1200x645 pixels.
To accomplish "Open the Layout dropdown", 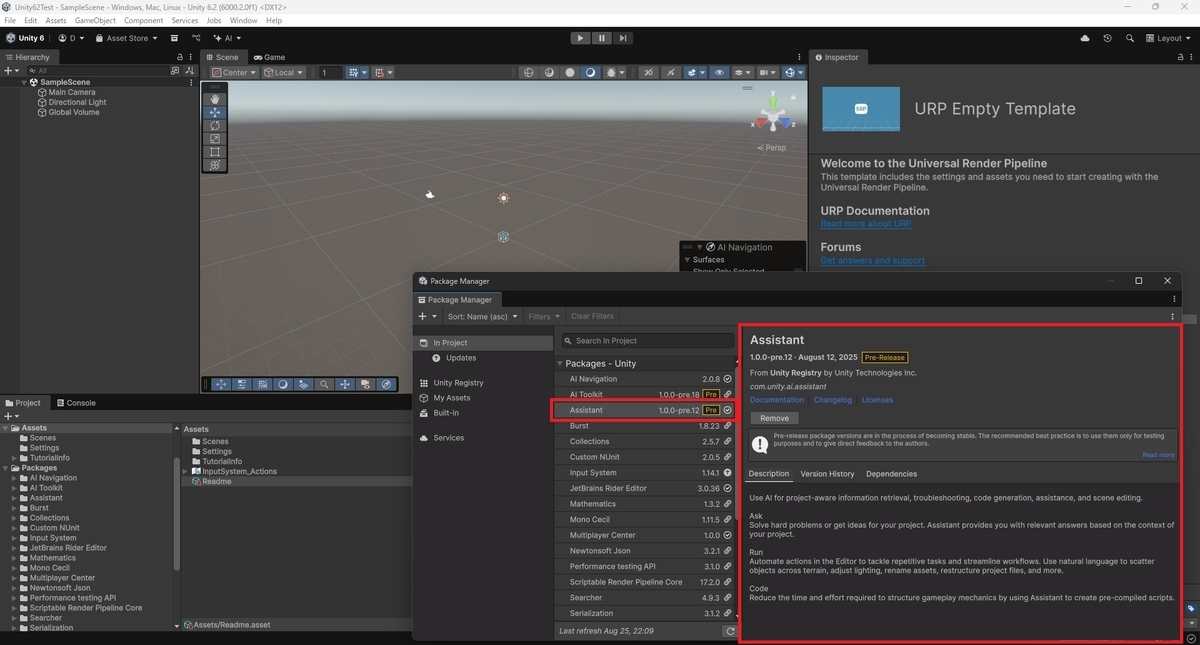I will pyautogui.click(x=1168, y=38).
